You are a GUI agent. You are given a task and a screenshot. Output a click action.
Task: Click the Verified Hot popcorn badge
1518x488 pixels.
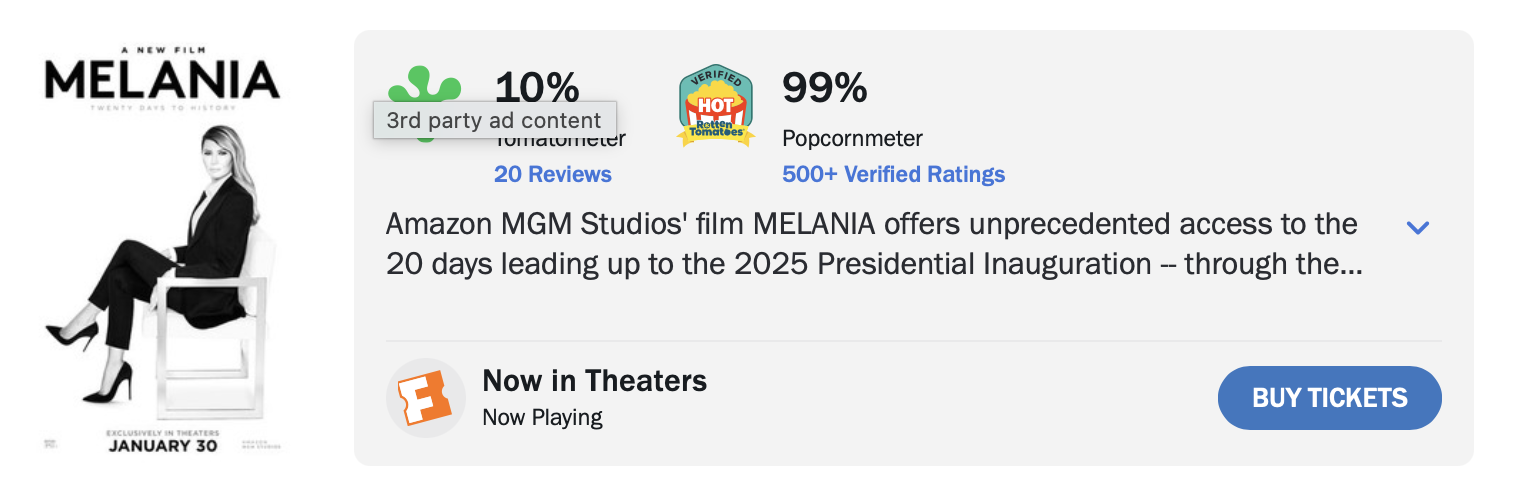click(x=715, y=105)
